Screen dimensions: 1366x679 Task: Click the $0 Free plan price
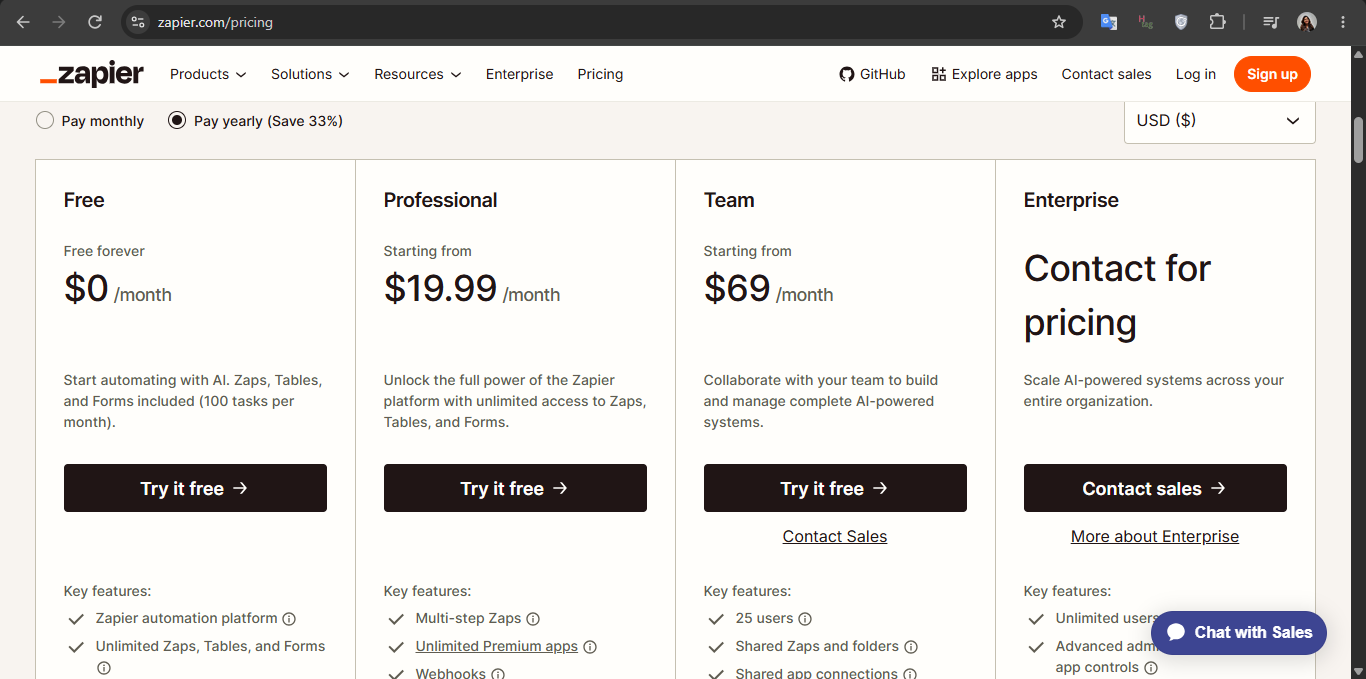pos(86,288)
